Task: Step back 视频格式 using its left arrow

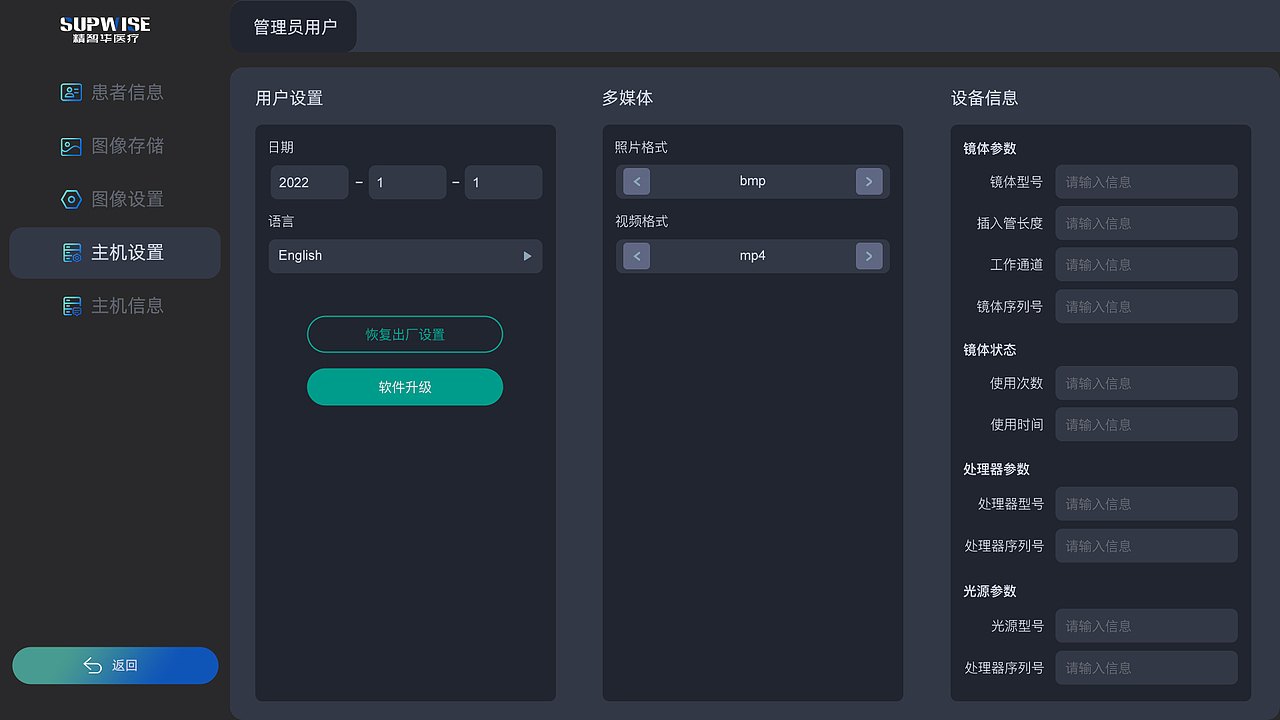Action: click(636, 256)
